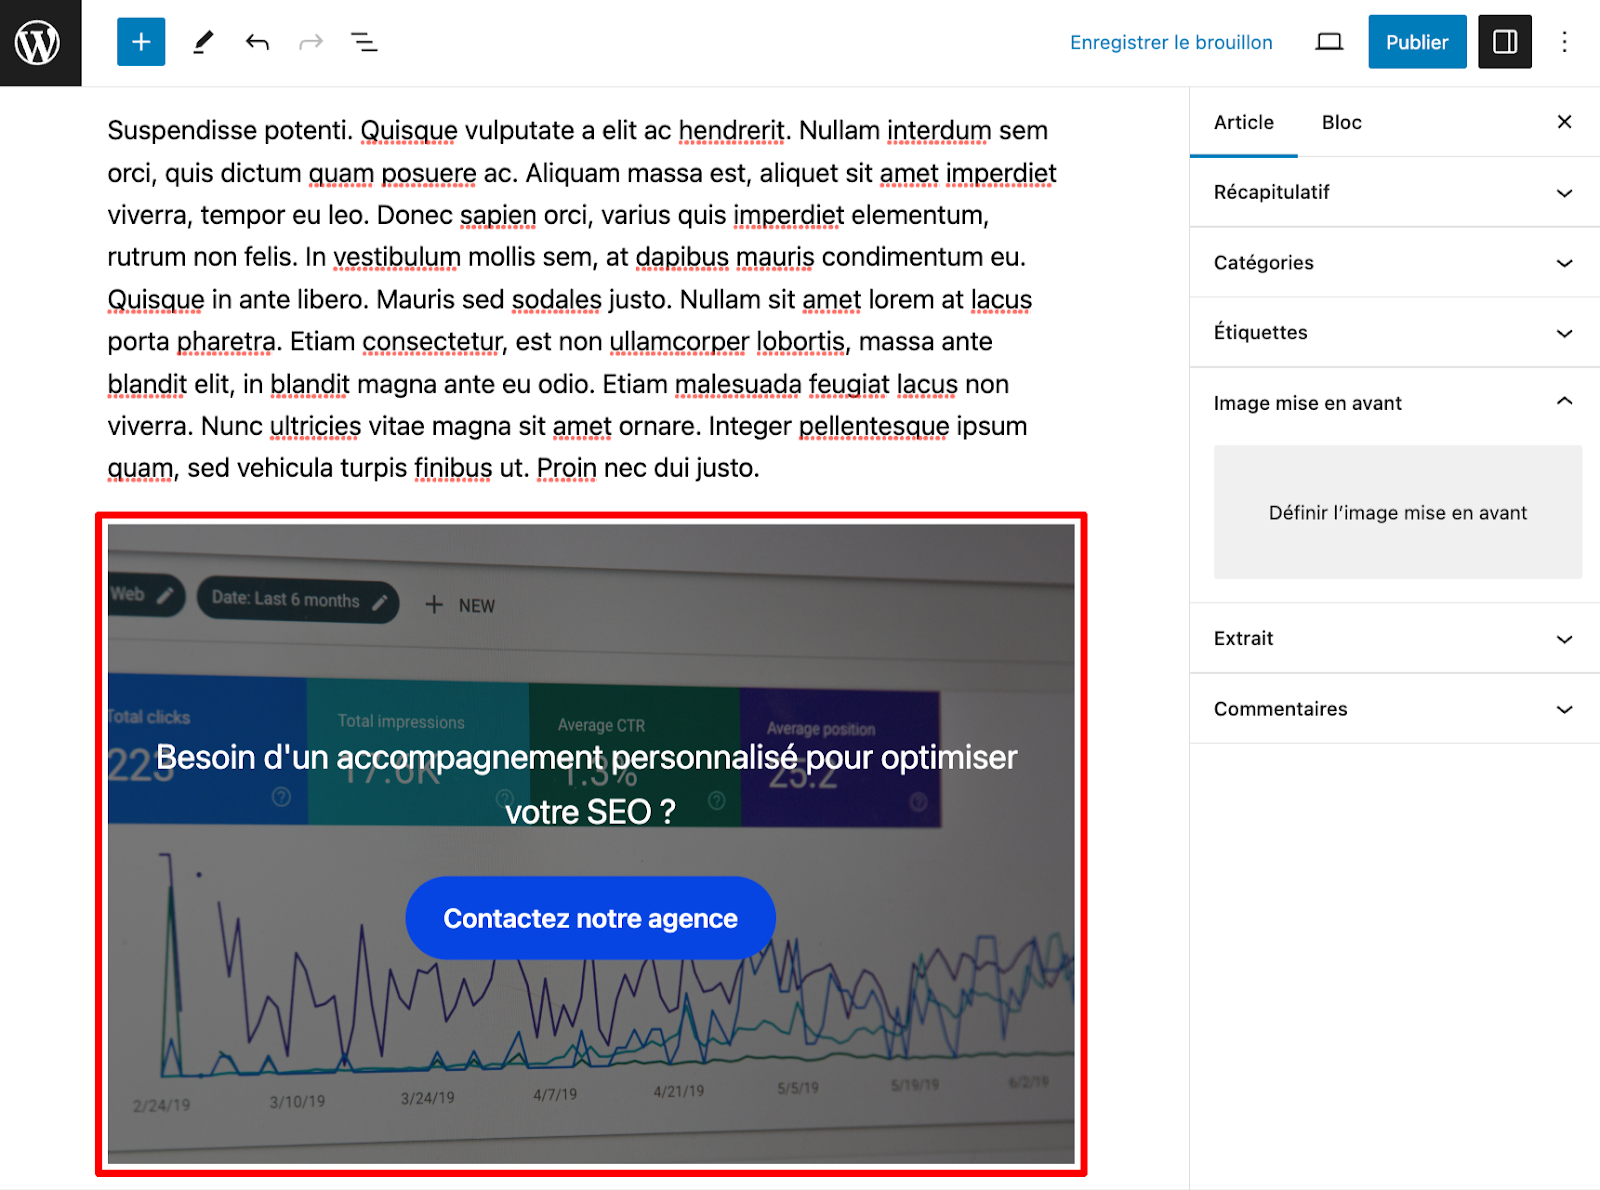Viewport: 1600px width, 1190px height.
Task: Expand the Récapitulatif section
Action: [x=1394, y=192]
